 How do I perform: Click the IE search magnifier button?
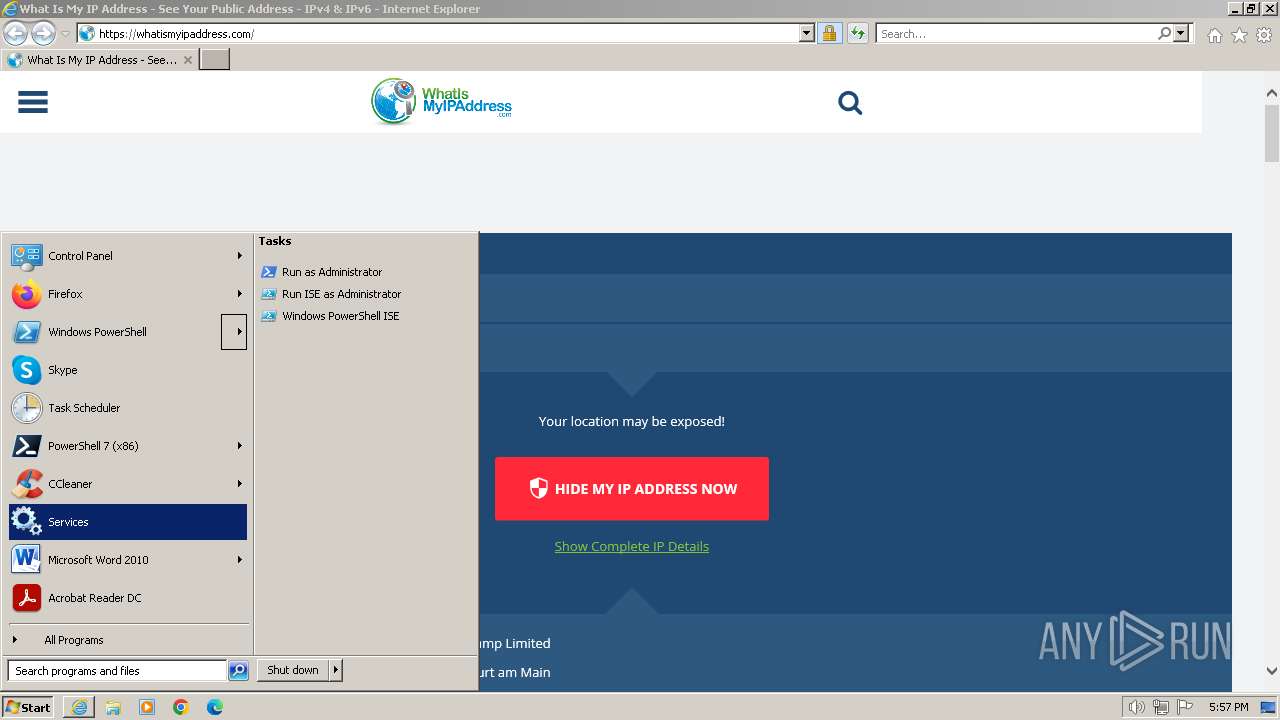click(x=1164, y=34)
